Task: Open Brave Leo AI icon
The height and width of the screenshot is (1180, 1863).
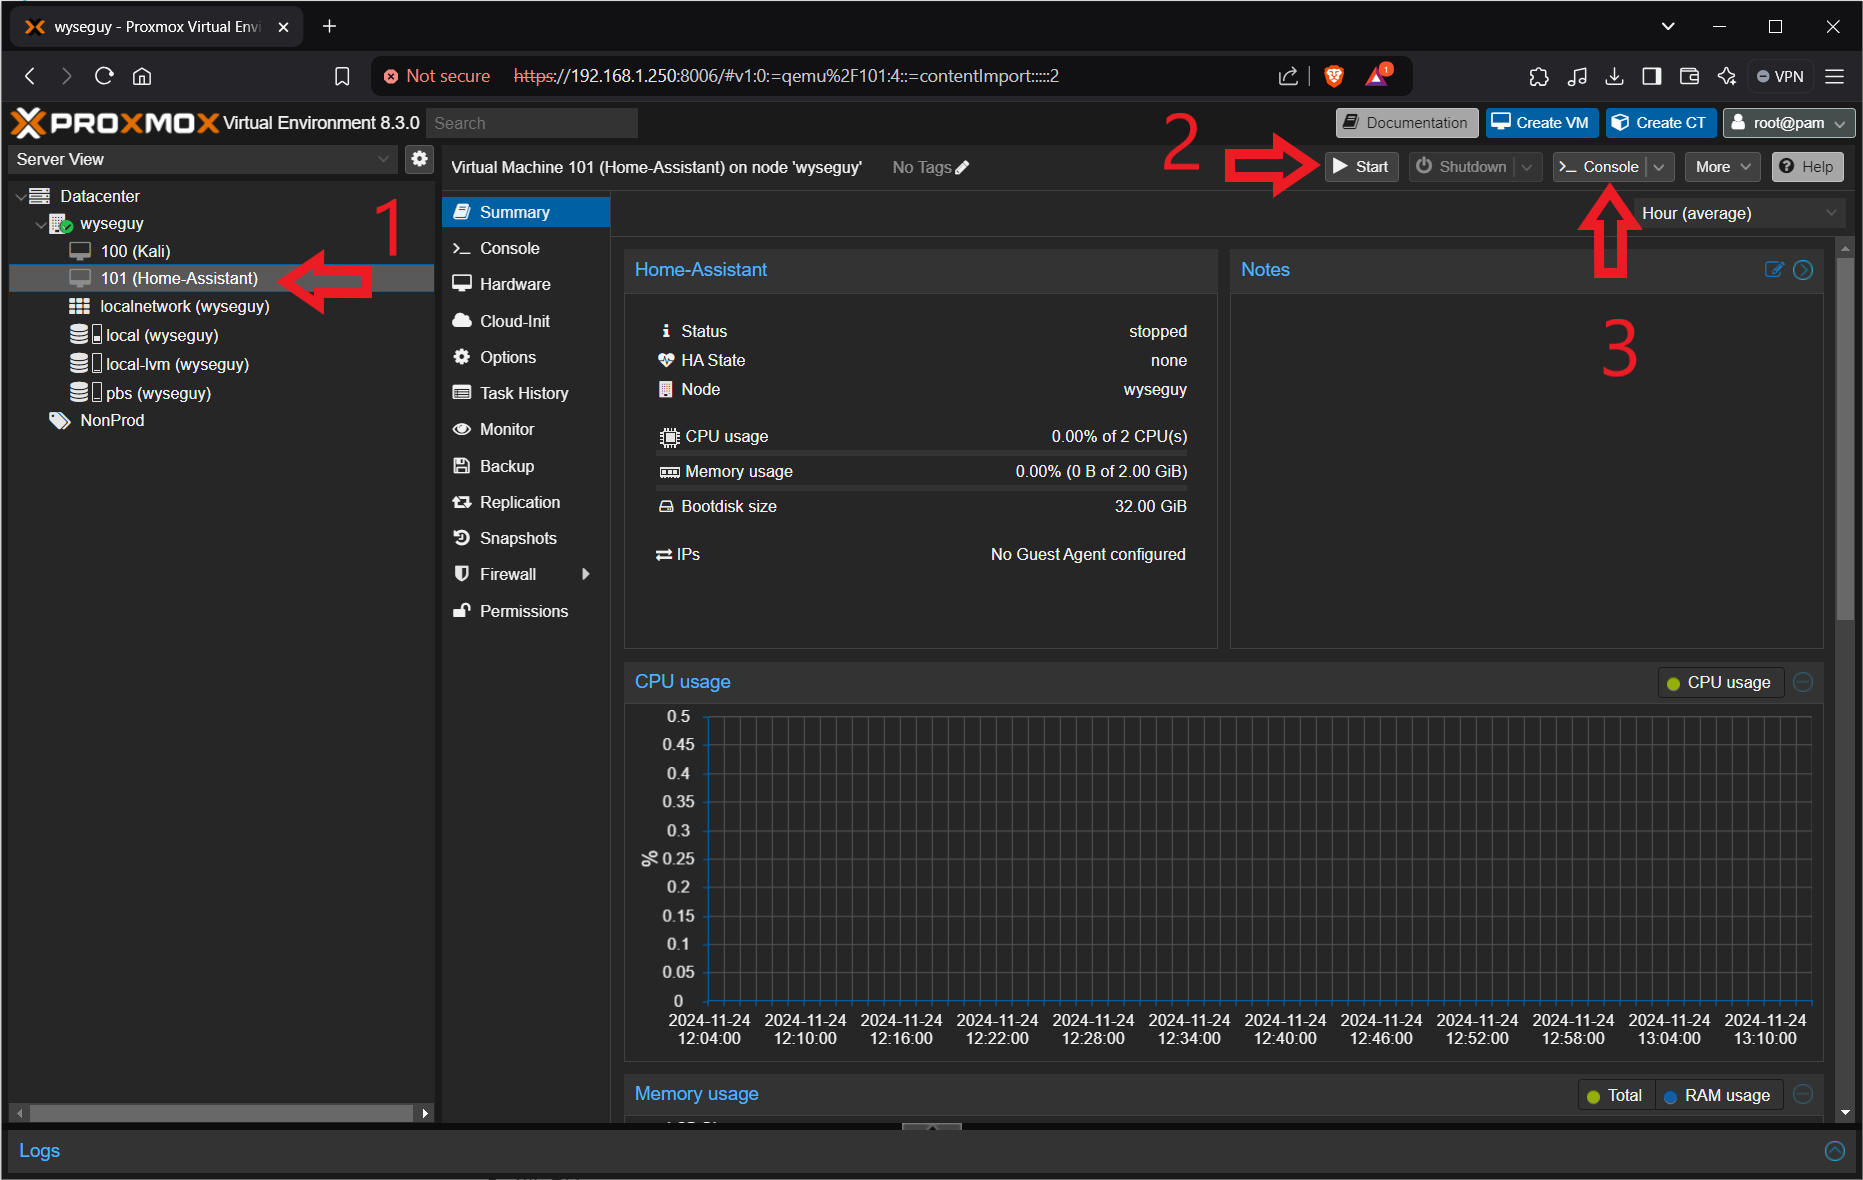Action: coord(1727,76)
